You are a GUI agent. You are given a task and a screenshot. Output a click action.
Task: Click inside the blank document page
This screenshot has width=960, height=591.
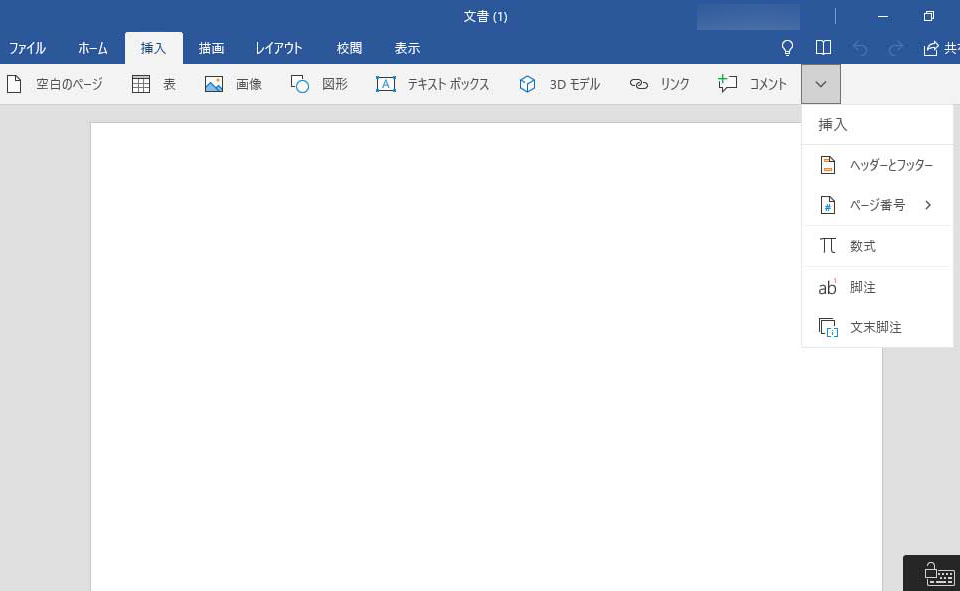450,350
